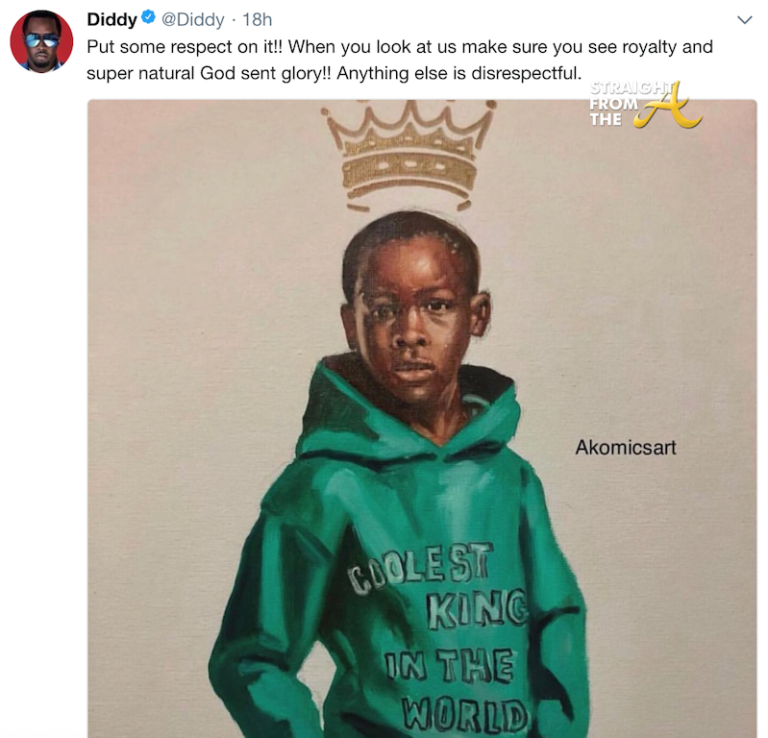Click the blue verified badge icon
The image size is (768, 738).
148,18
